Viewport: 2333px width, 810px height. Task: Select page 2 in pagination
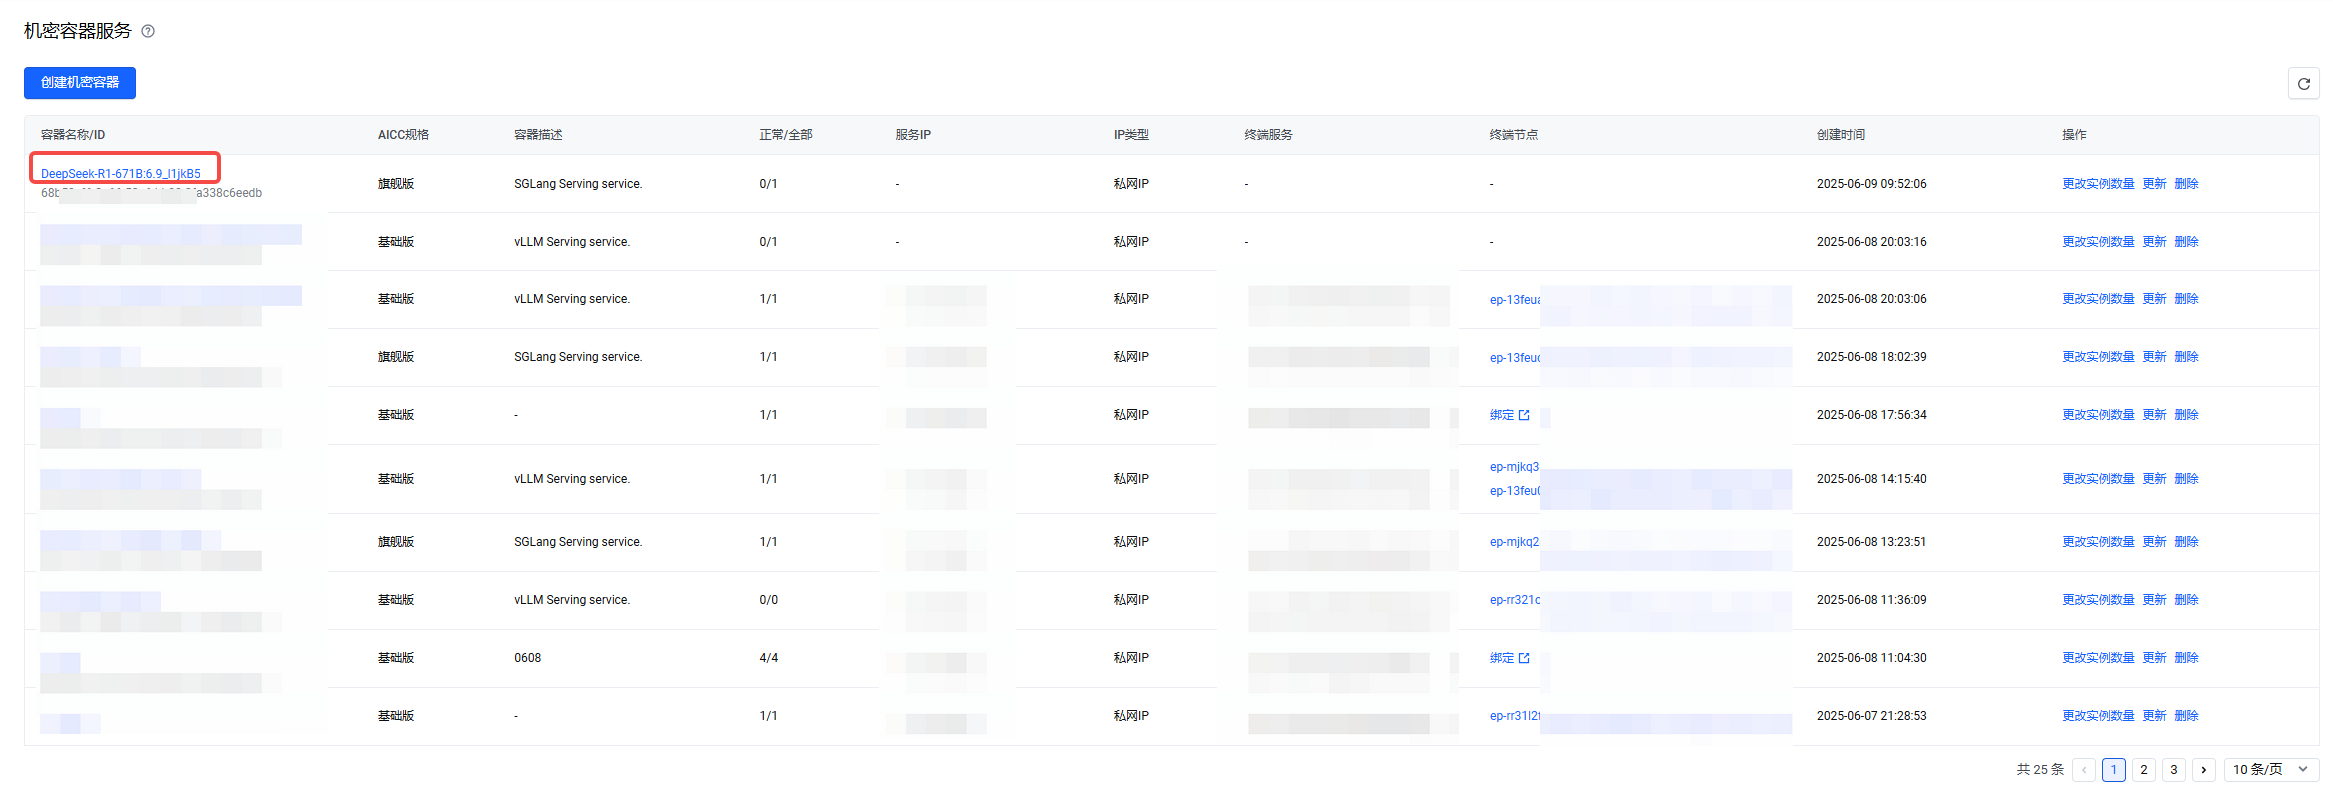pos(2144,770)
